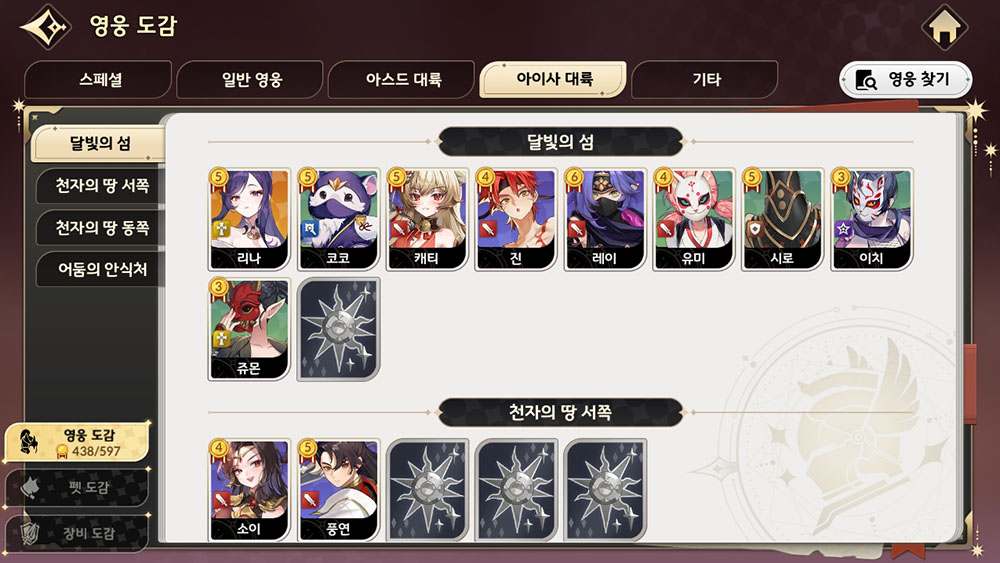Screen dimensions: 1000x563
Task: Select the 코코 hero card
Action: point(339,219)
